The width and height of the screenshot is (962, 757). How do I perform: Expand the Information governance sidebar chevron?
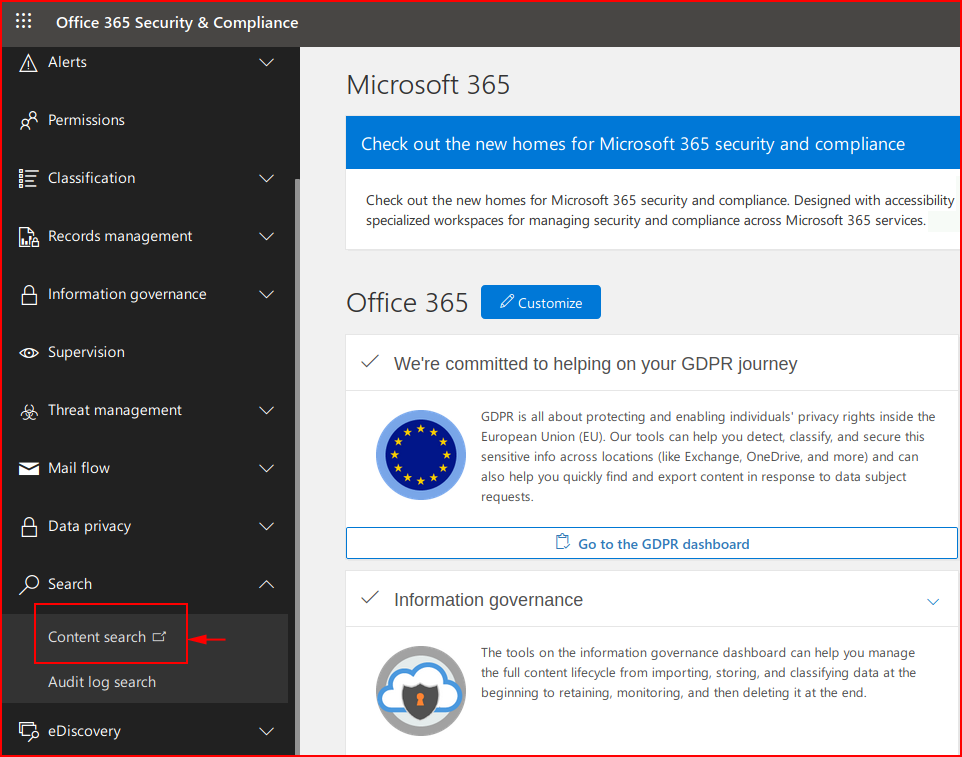coord(266,294)
